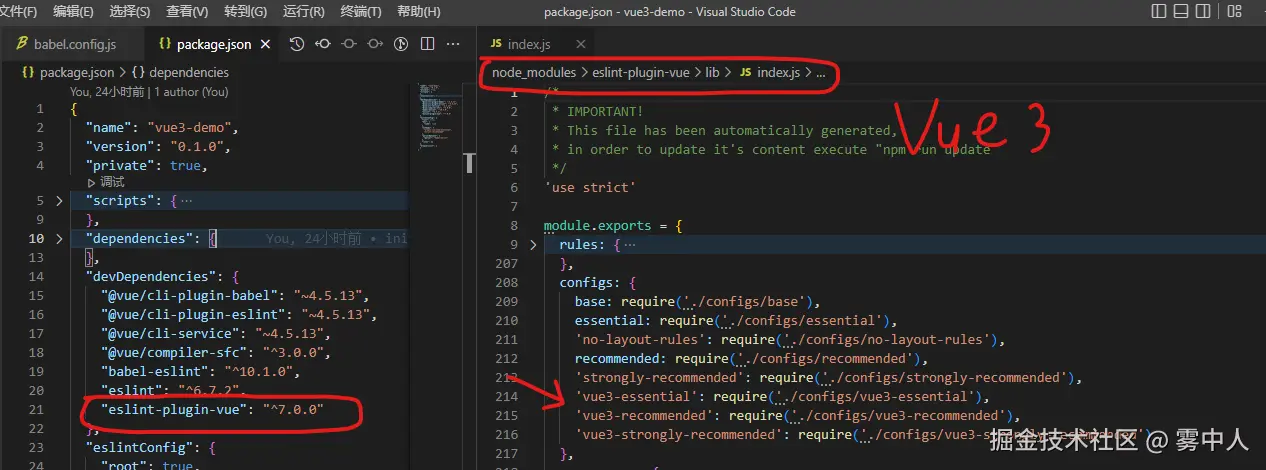Image resolution: width=1266 pixels, height=470 pixels.
Task: Click the 'use strict' line in index.js
Action: pos(590,187)
